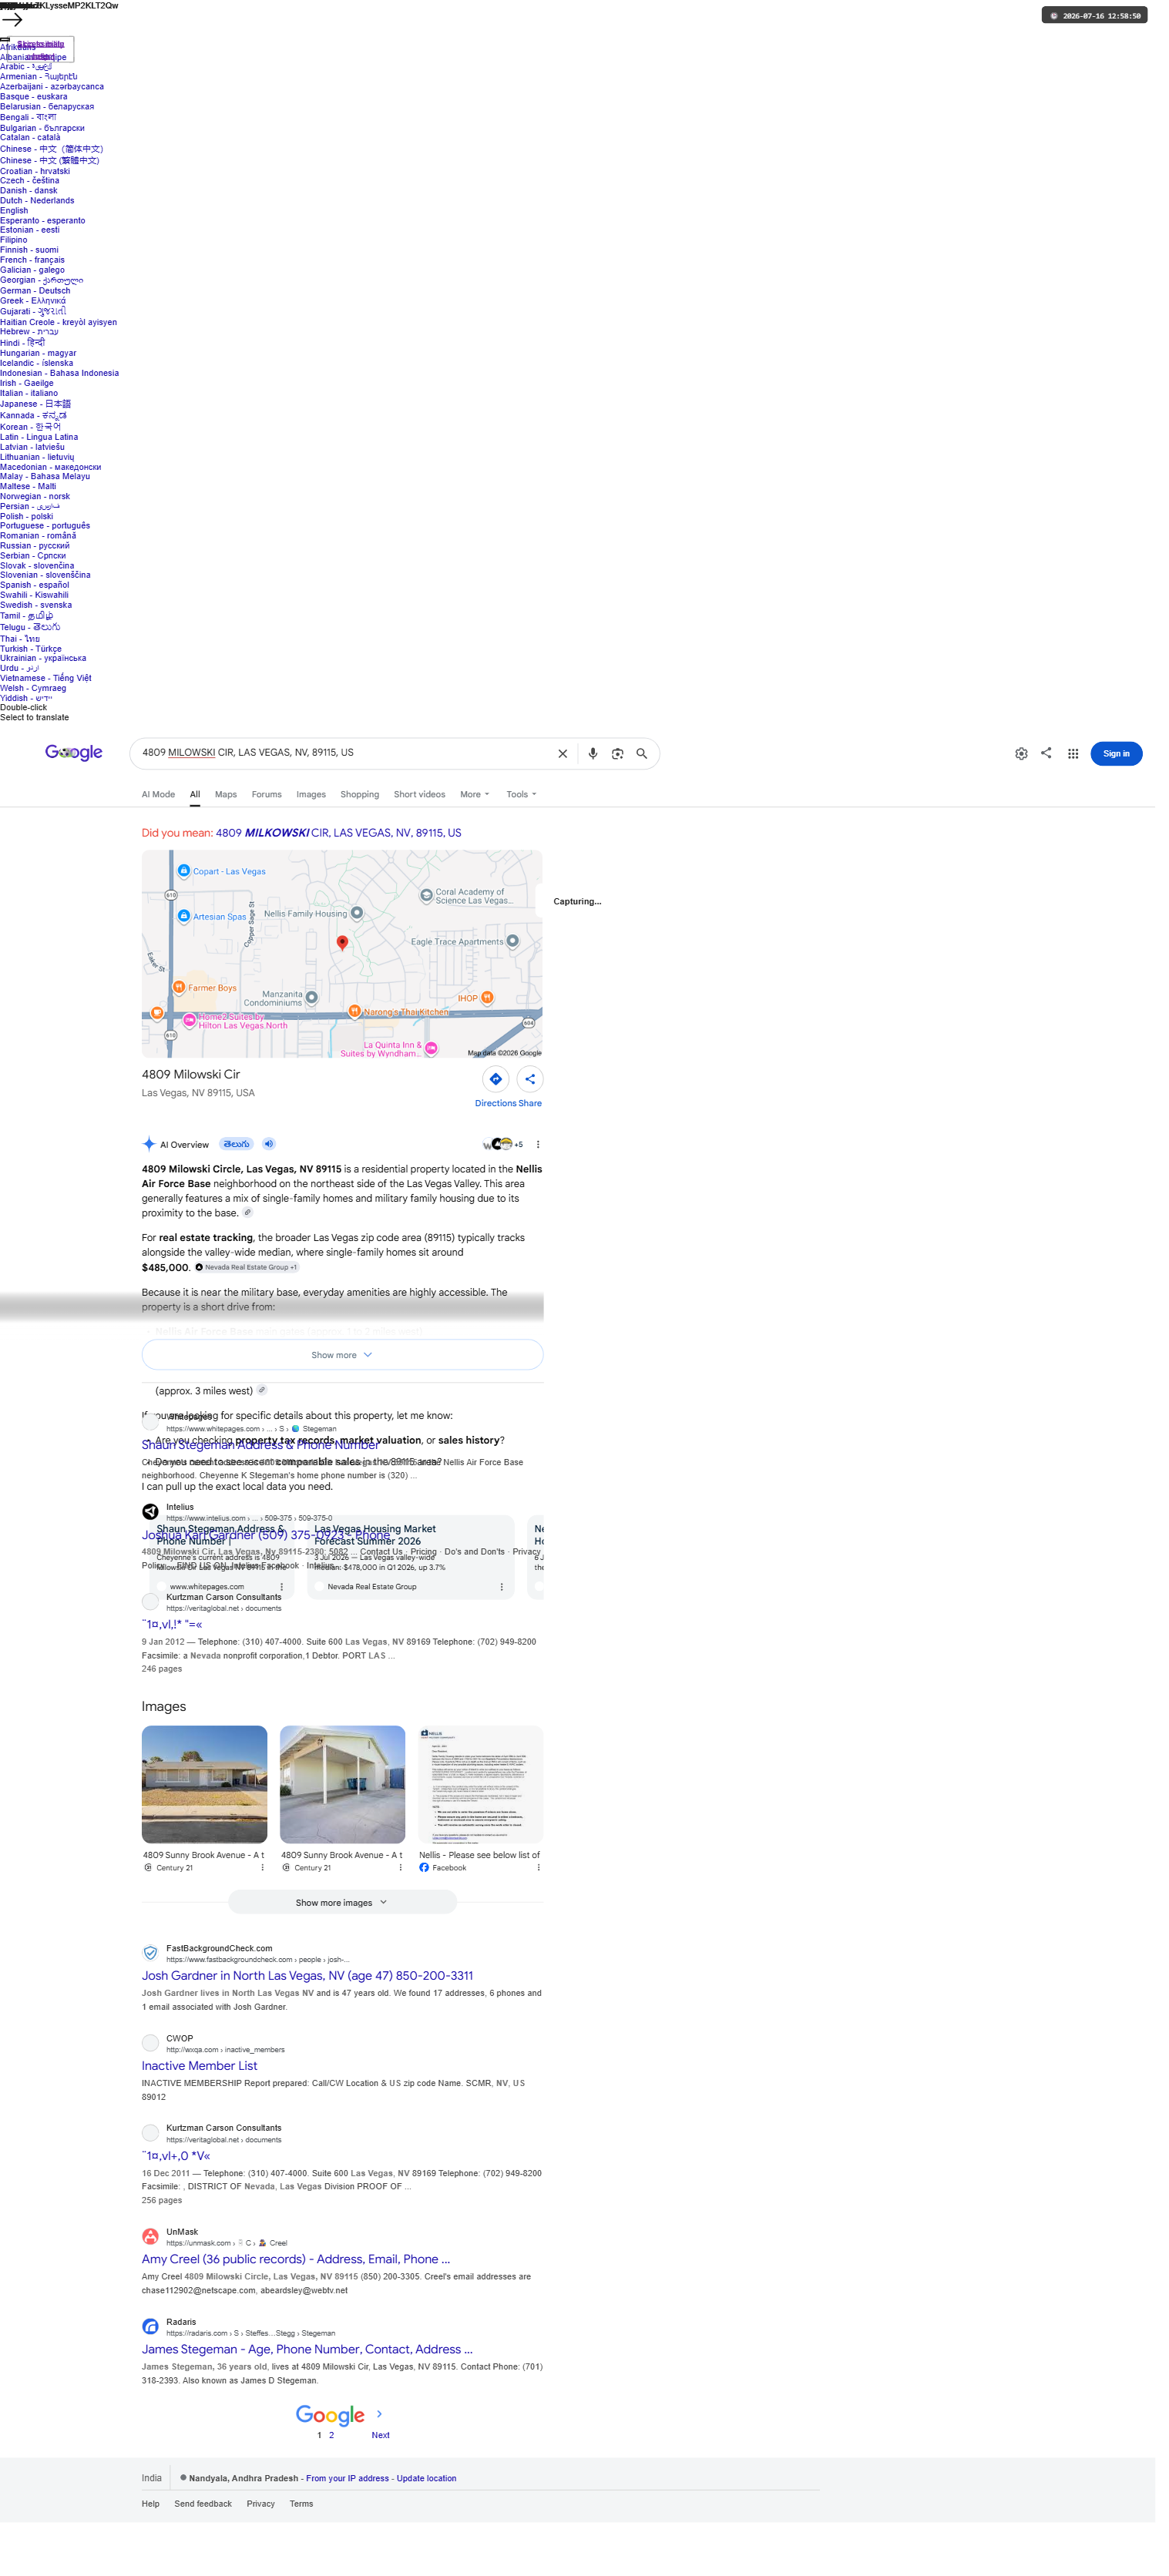Click the Farmer Boys restaurant map marker
The width and height of the screenshot is (1169, 2576).
(181, 999)
